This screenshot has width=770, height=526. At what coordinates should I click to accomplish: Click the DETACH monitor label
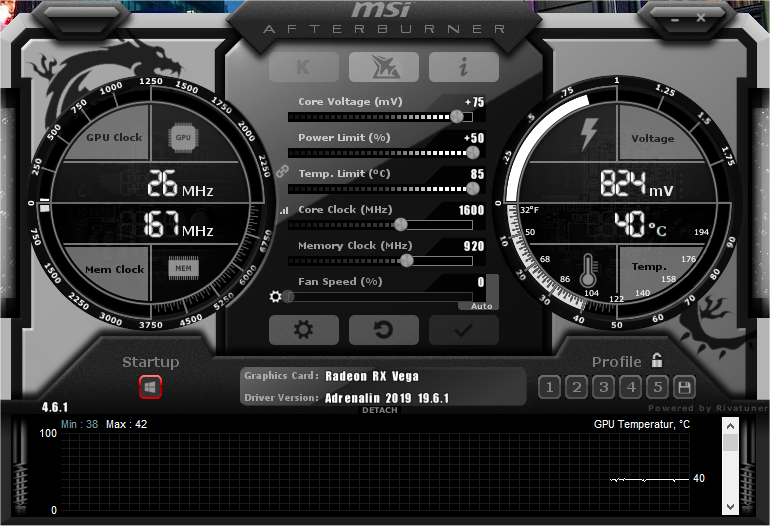point(380,410)
